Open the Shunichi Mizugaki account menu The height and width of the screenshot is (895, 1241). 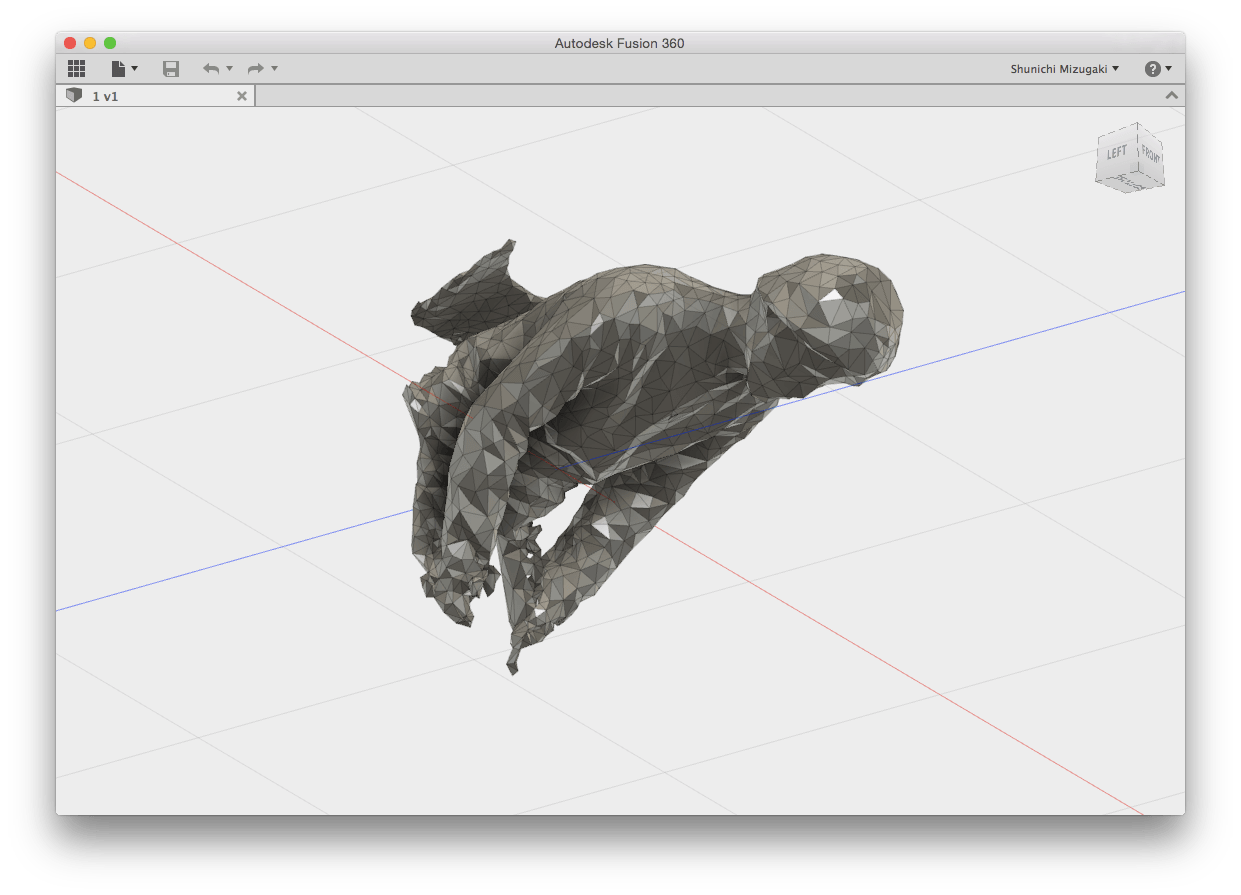point(1065,69)
